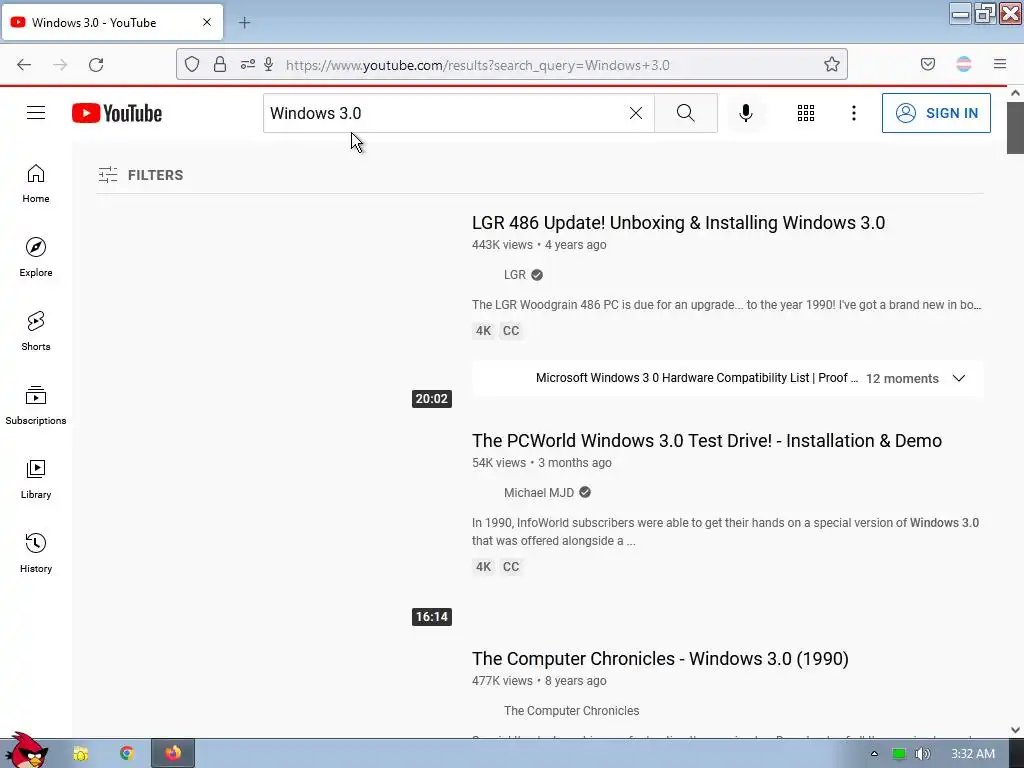Show hidden system tray icons
Image resolution: width=1024 pixels, height=768 pixels.
pos(874,754)
